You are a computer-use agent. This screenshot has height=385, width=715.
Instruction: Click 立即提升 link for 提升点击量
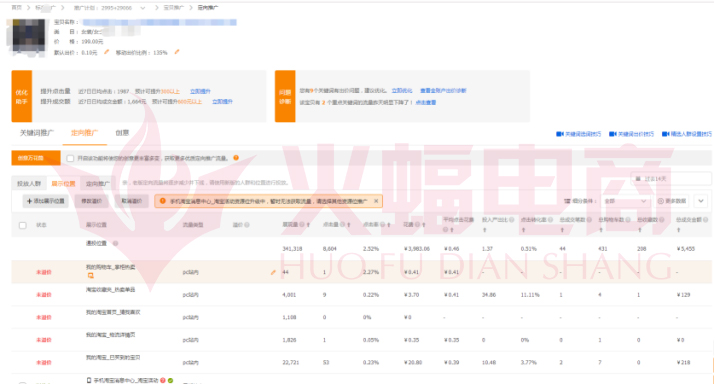[x=200, y=91]
